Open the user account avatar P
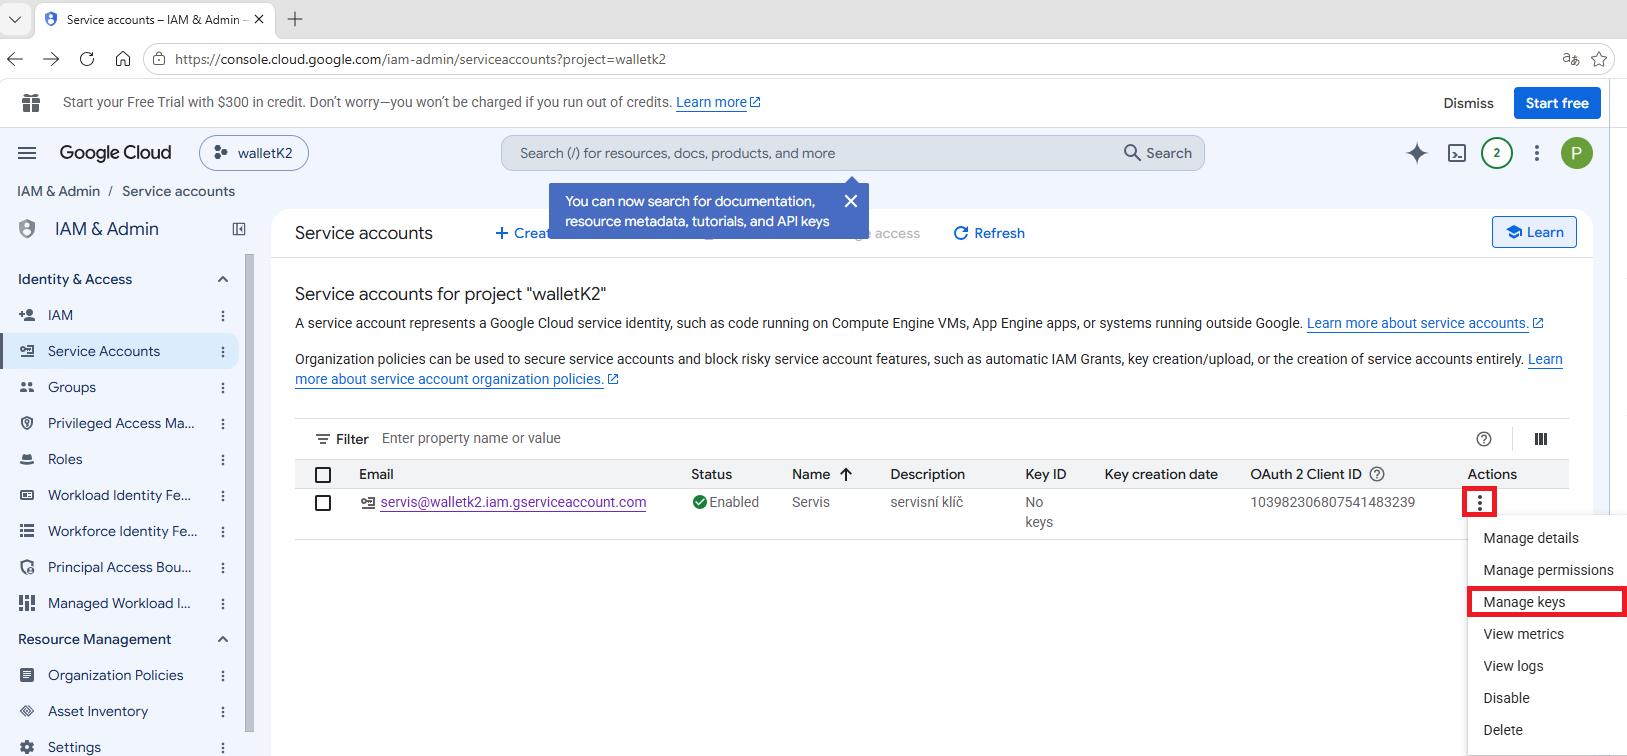 point(1576,153)
